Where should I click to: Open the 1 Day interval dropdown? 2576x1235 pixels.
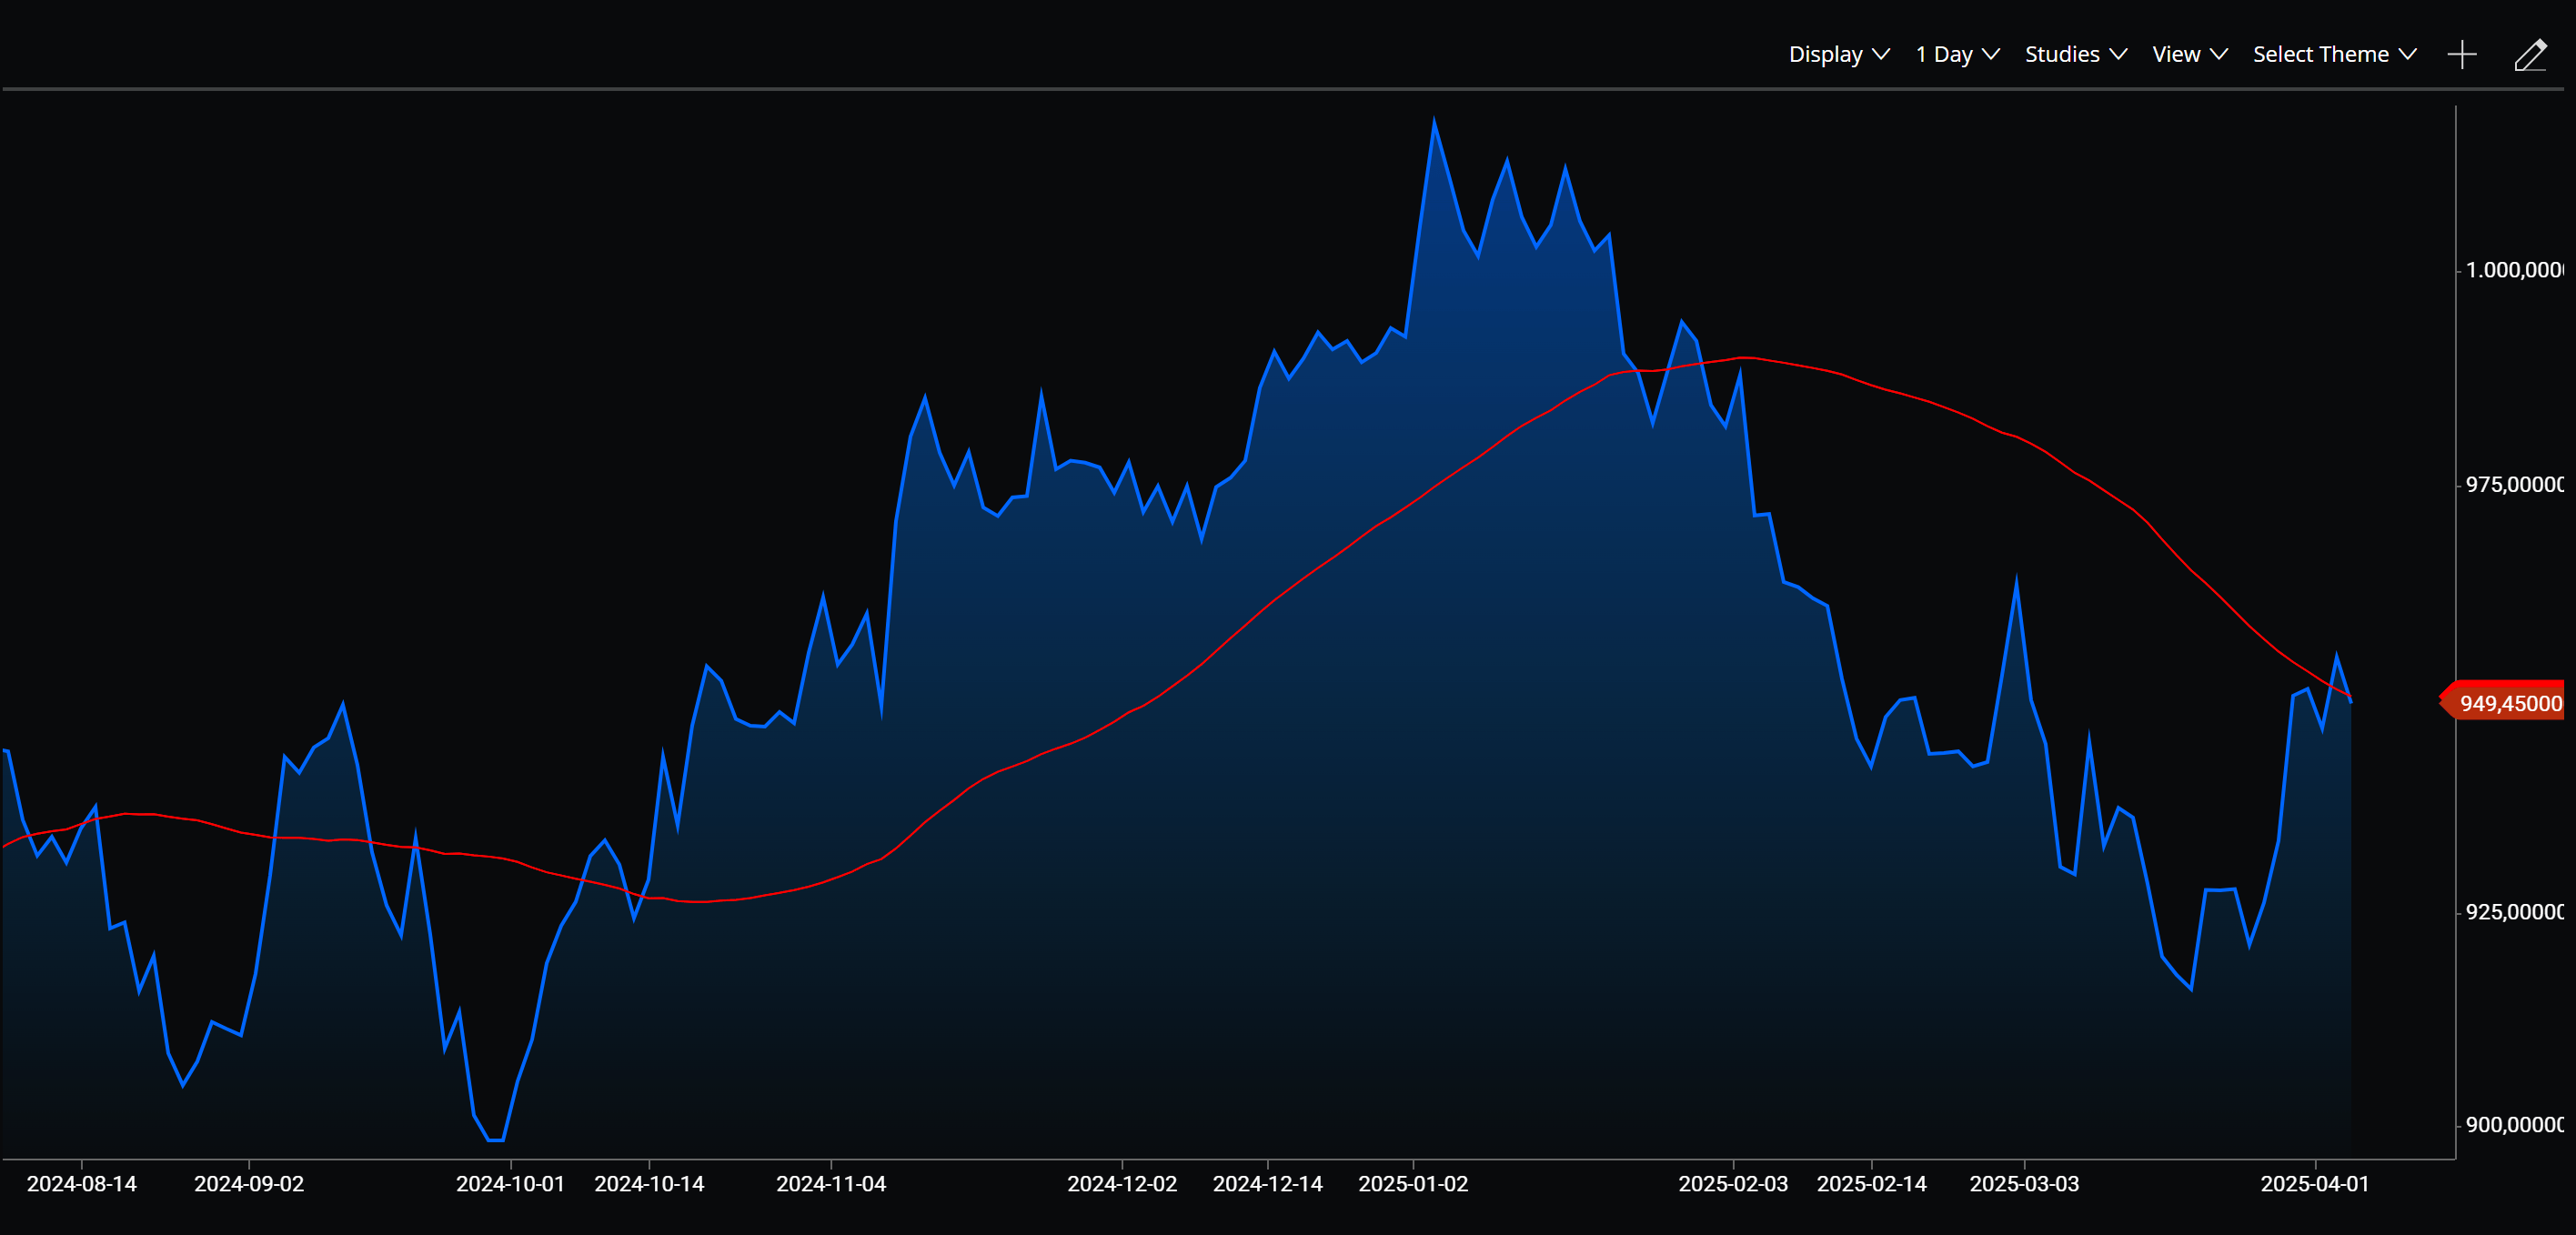coord(1957,54)
